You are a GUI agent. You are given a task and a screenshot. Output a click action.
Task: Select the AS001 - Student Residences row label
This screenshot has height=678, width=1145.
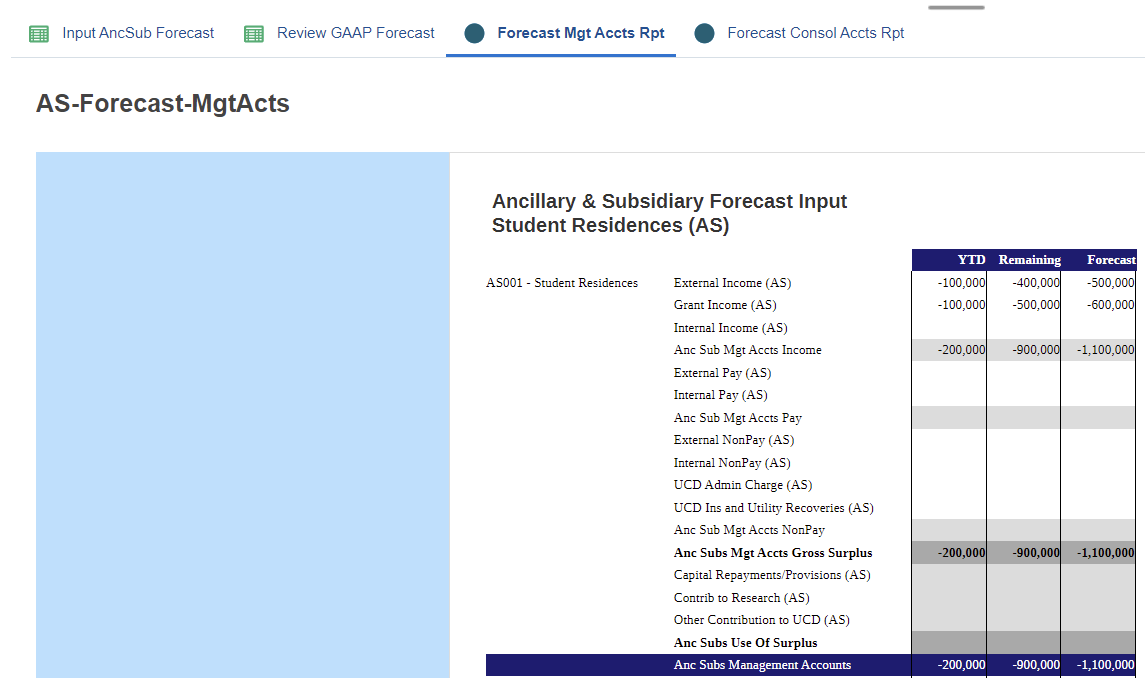coord(562,283)
